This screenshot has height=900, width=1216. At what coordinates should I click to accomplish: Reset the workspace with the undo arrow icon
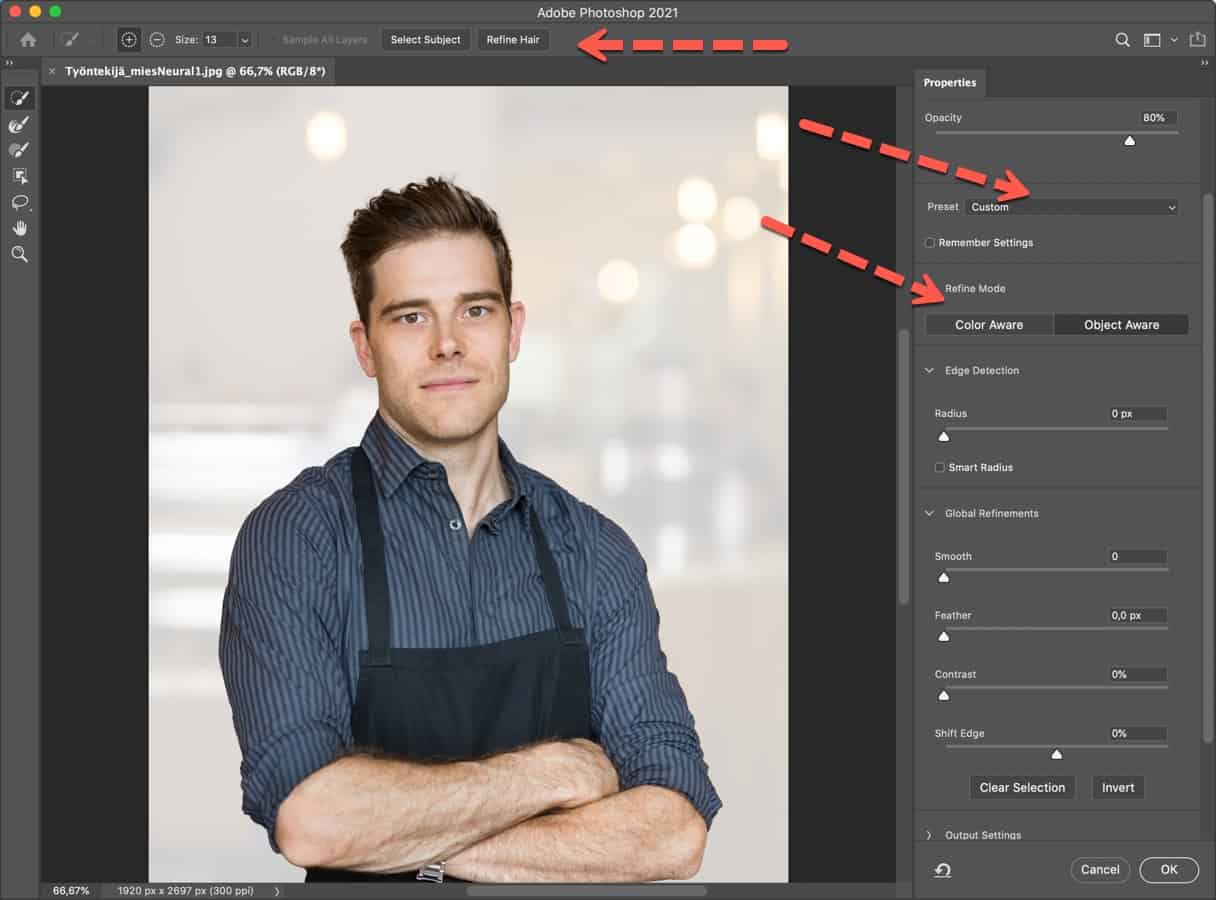click(x=943, y=870)
